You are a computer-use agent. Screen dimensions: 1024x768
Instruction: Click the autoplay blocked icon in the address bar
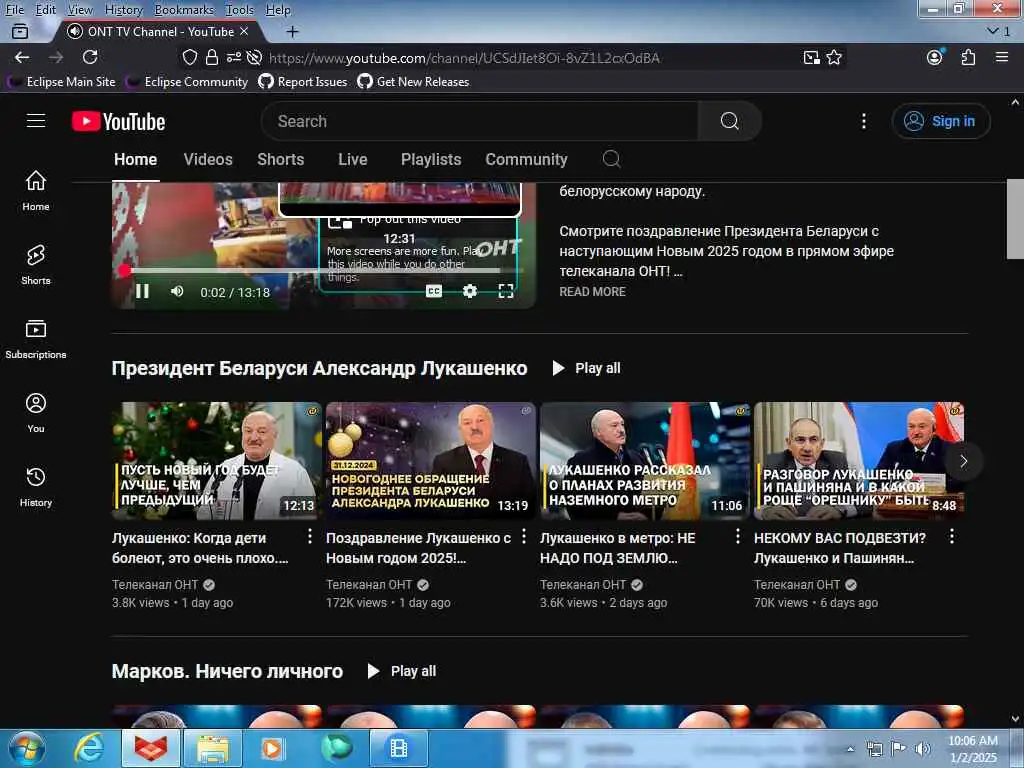coord(255,57)
